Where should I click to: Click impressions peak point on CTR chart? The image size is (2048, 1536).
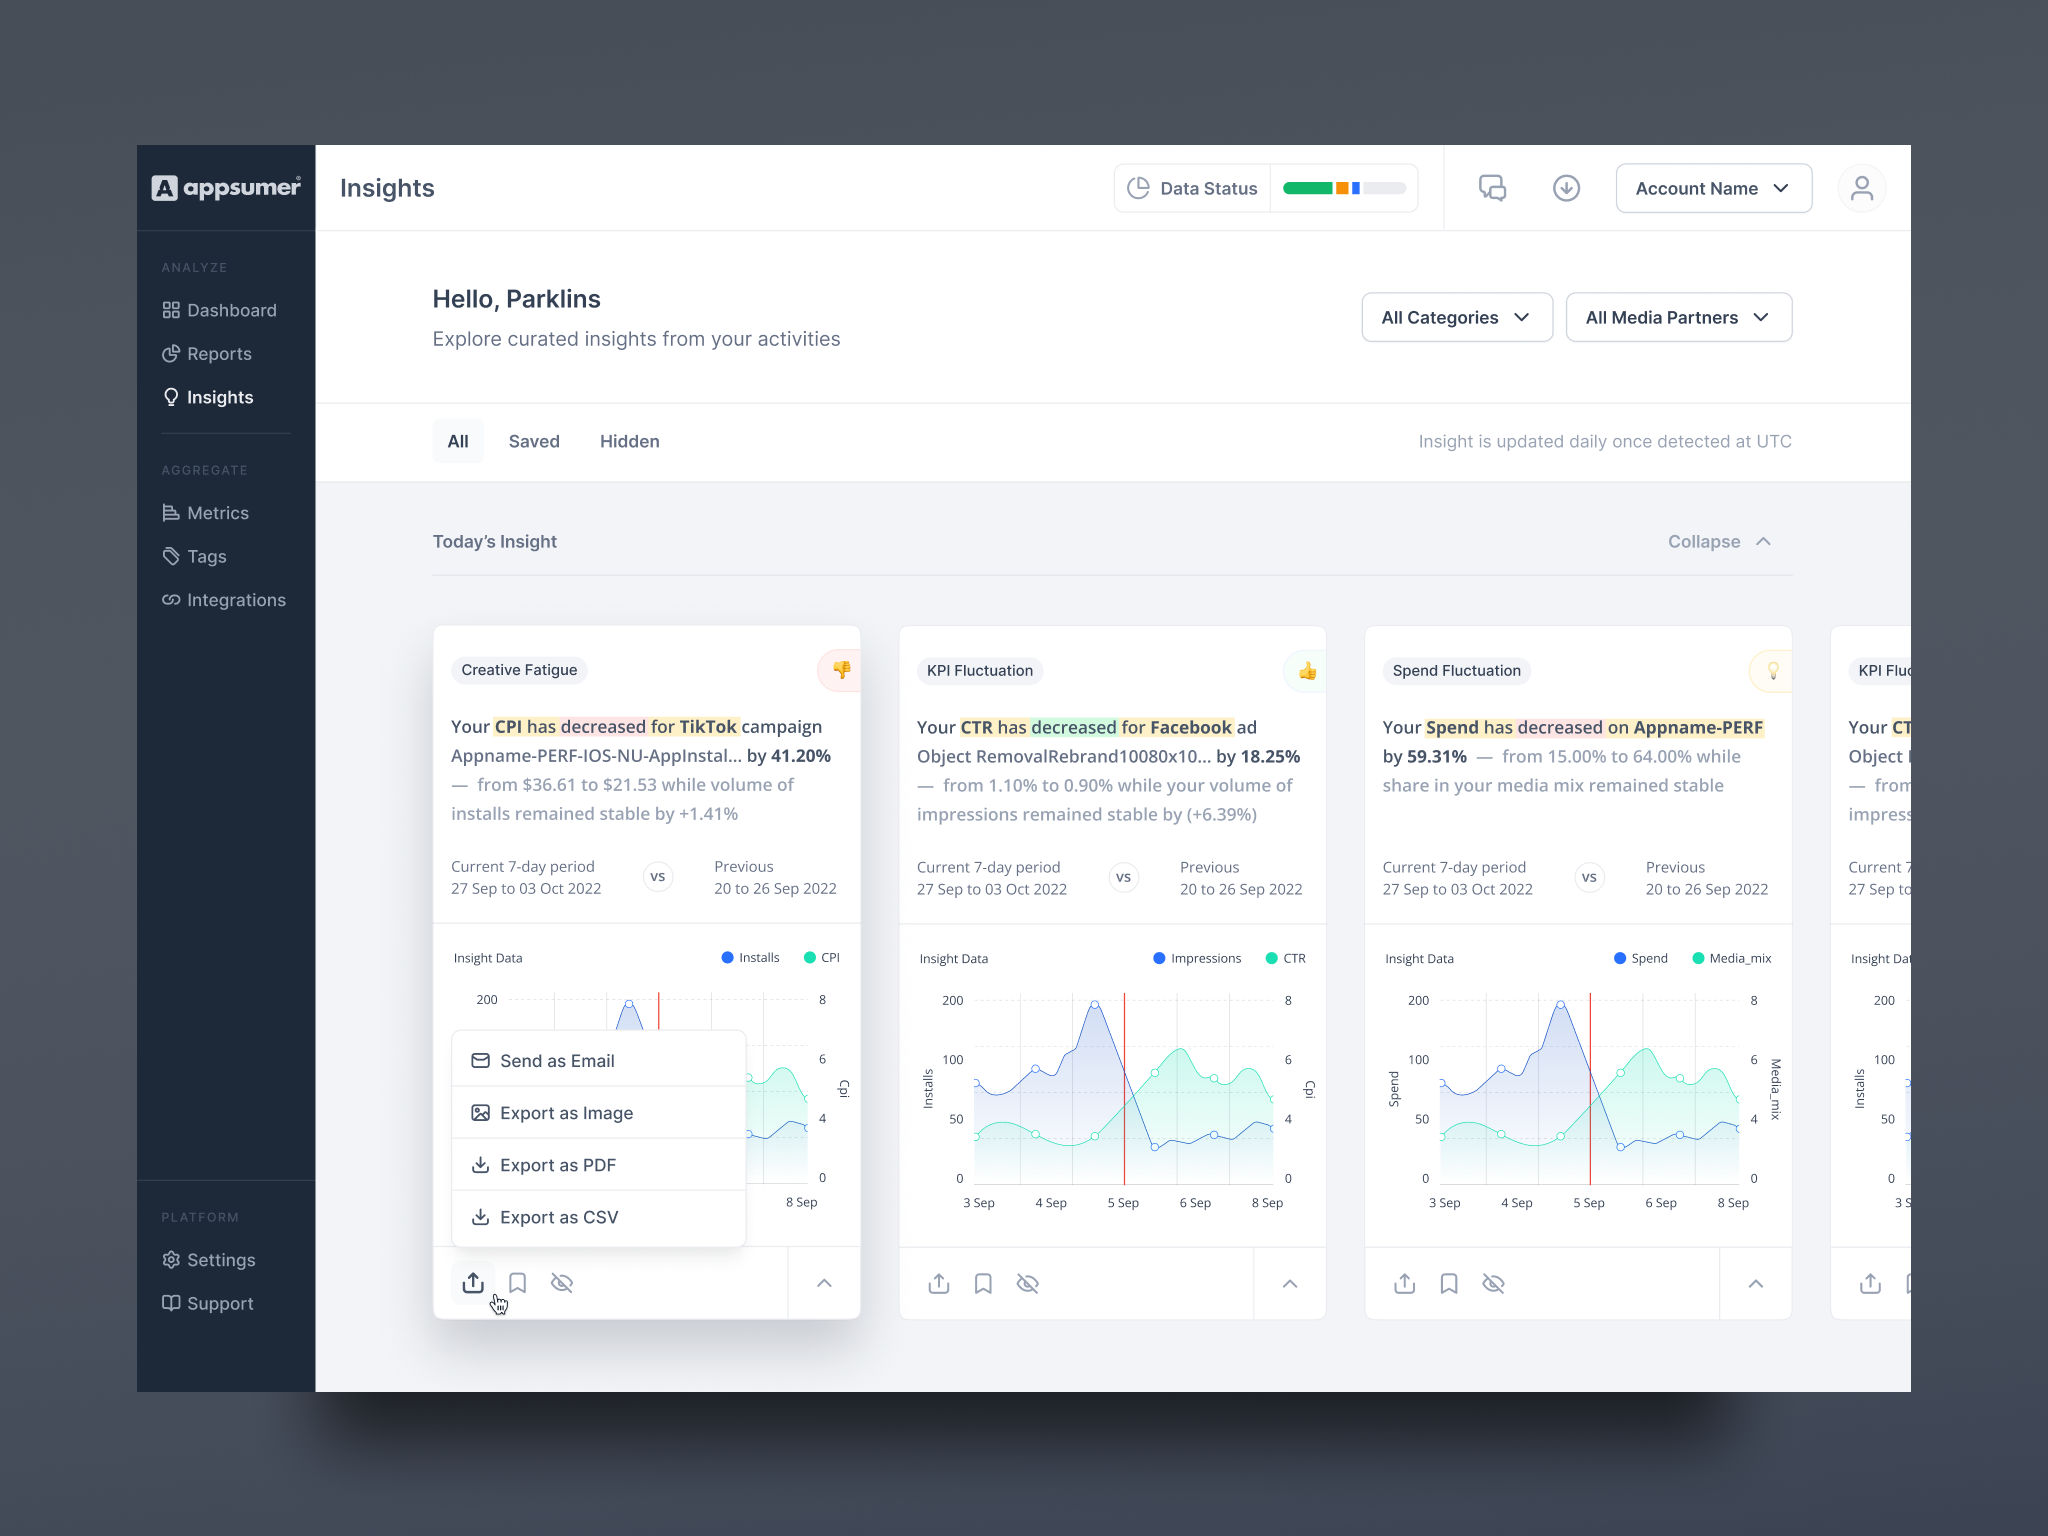(1095, 1004)
